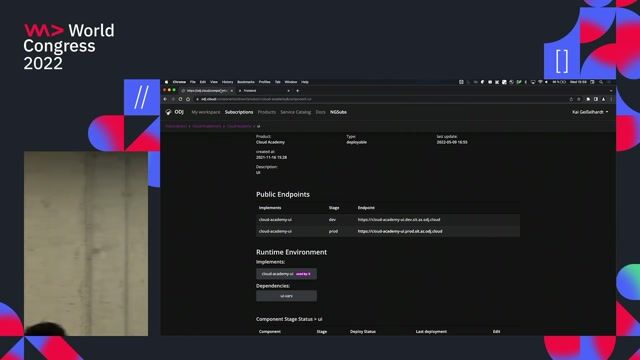Click the 'prod' stage cell

click(333, 231)
